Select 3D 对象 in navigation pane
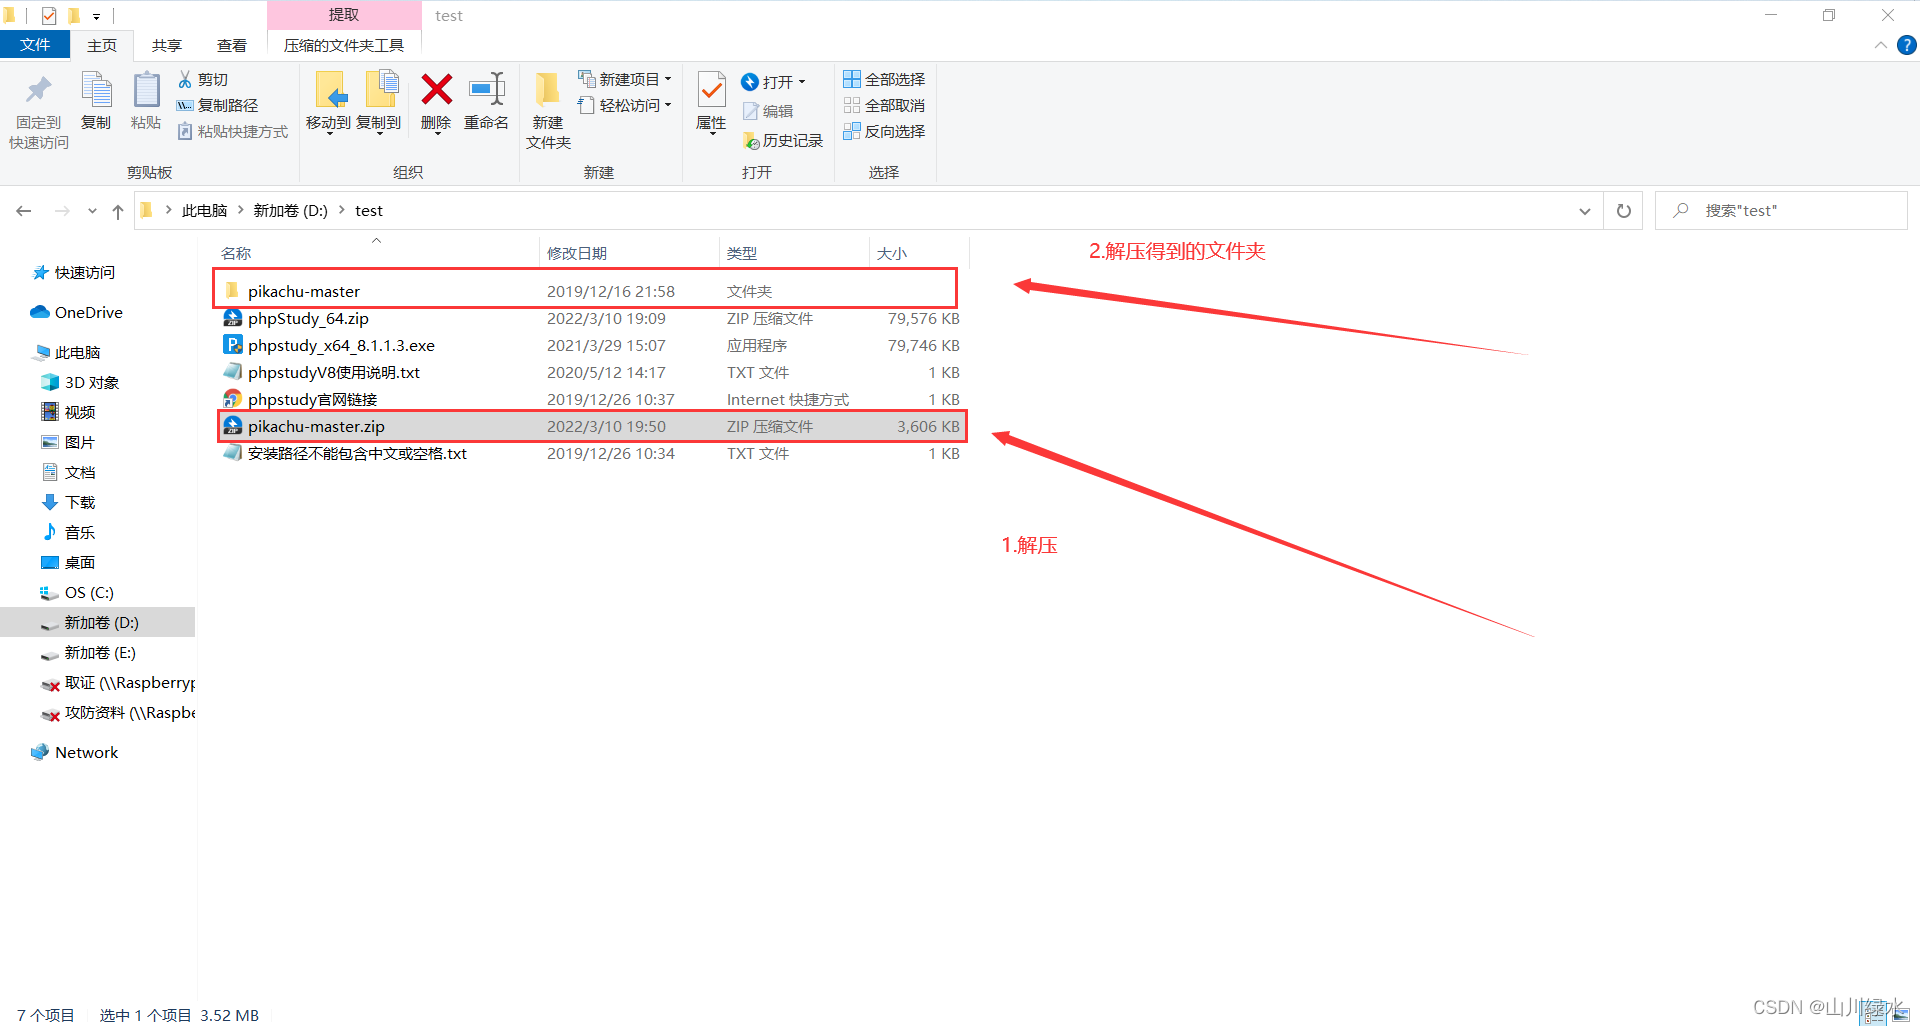Screen dimensions: 1920x1026 81,382
